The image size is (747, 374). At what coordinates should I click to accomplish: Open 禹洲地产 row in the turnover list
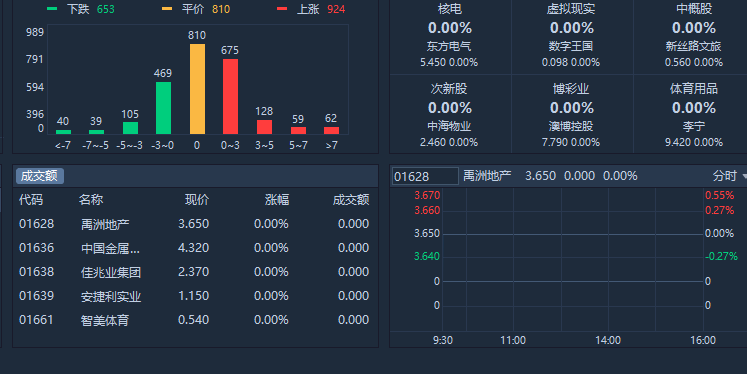coord(195,224)
